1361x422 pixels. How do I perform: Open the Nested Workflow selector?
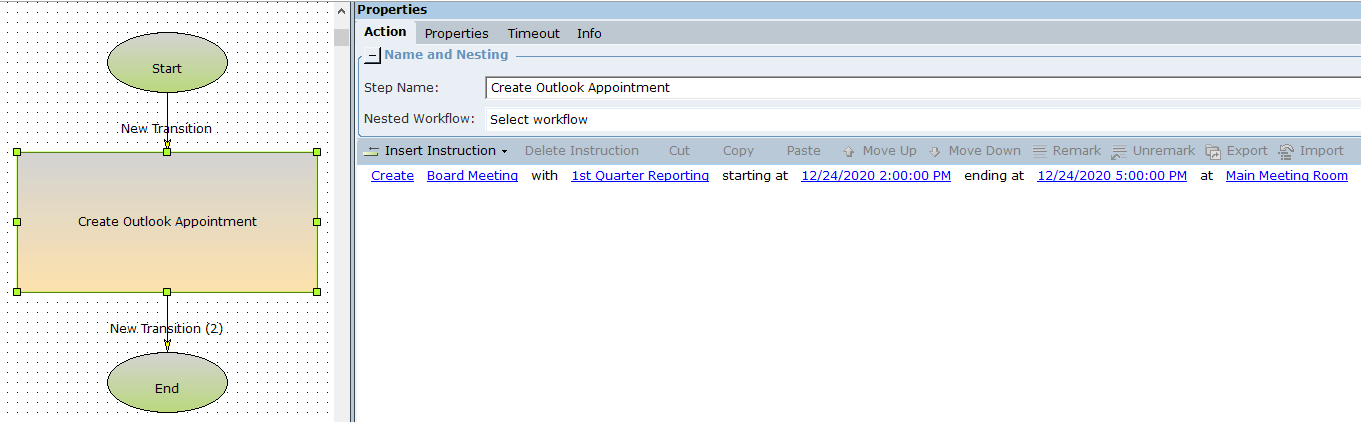tap(920, 120)
